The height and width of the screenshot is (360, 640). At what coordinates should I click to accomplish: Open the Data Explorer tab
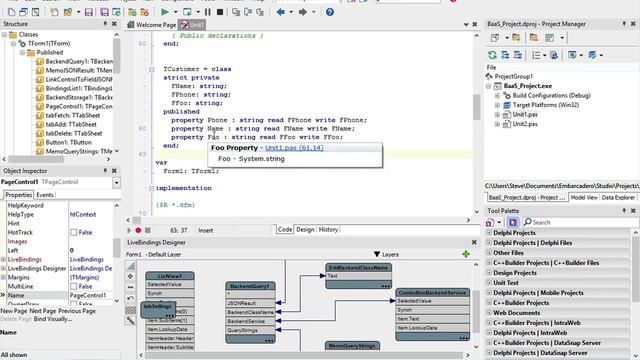coord(618,197)
